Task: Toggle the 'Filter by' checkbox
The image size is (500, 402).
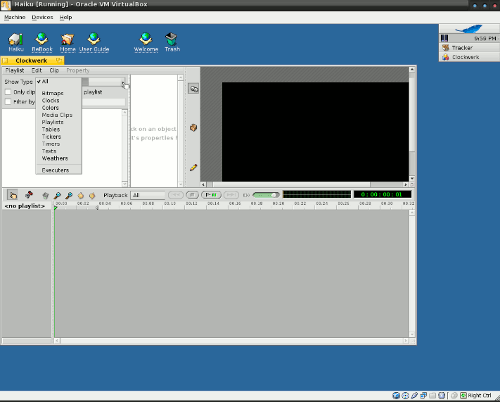Action: click(8, 102)
